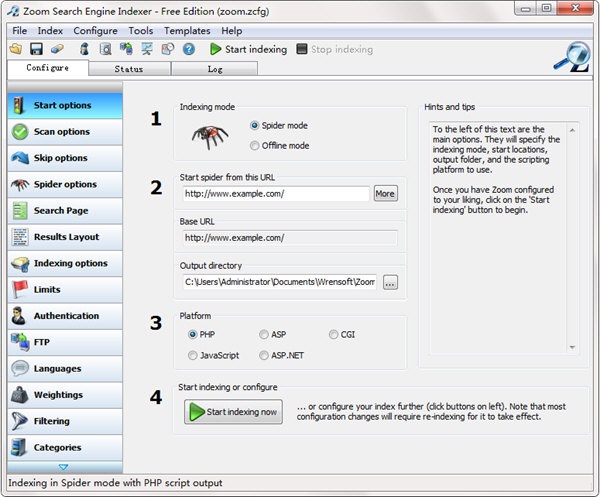Viewport: 600px width, 497px height.
Task: Click the scheduler clock toolbar icon
Action: click(x=168, y=49)
